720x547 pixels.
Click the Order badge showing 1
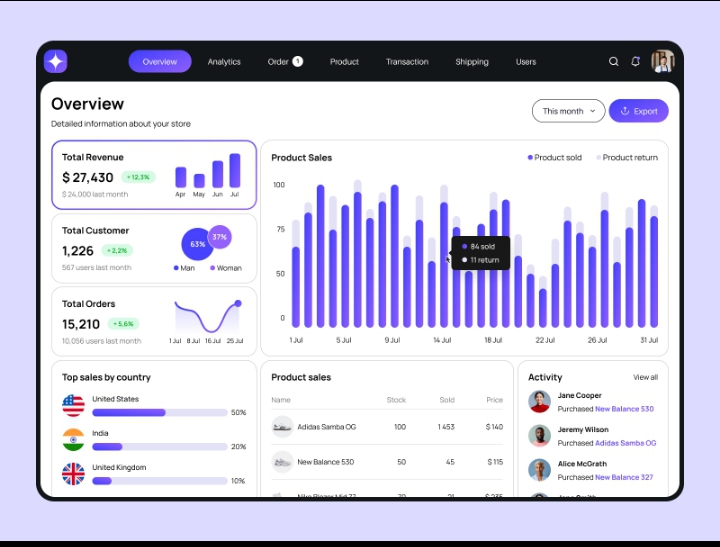[298, 61]
